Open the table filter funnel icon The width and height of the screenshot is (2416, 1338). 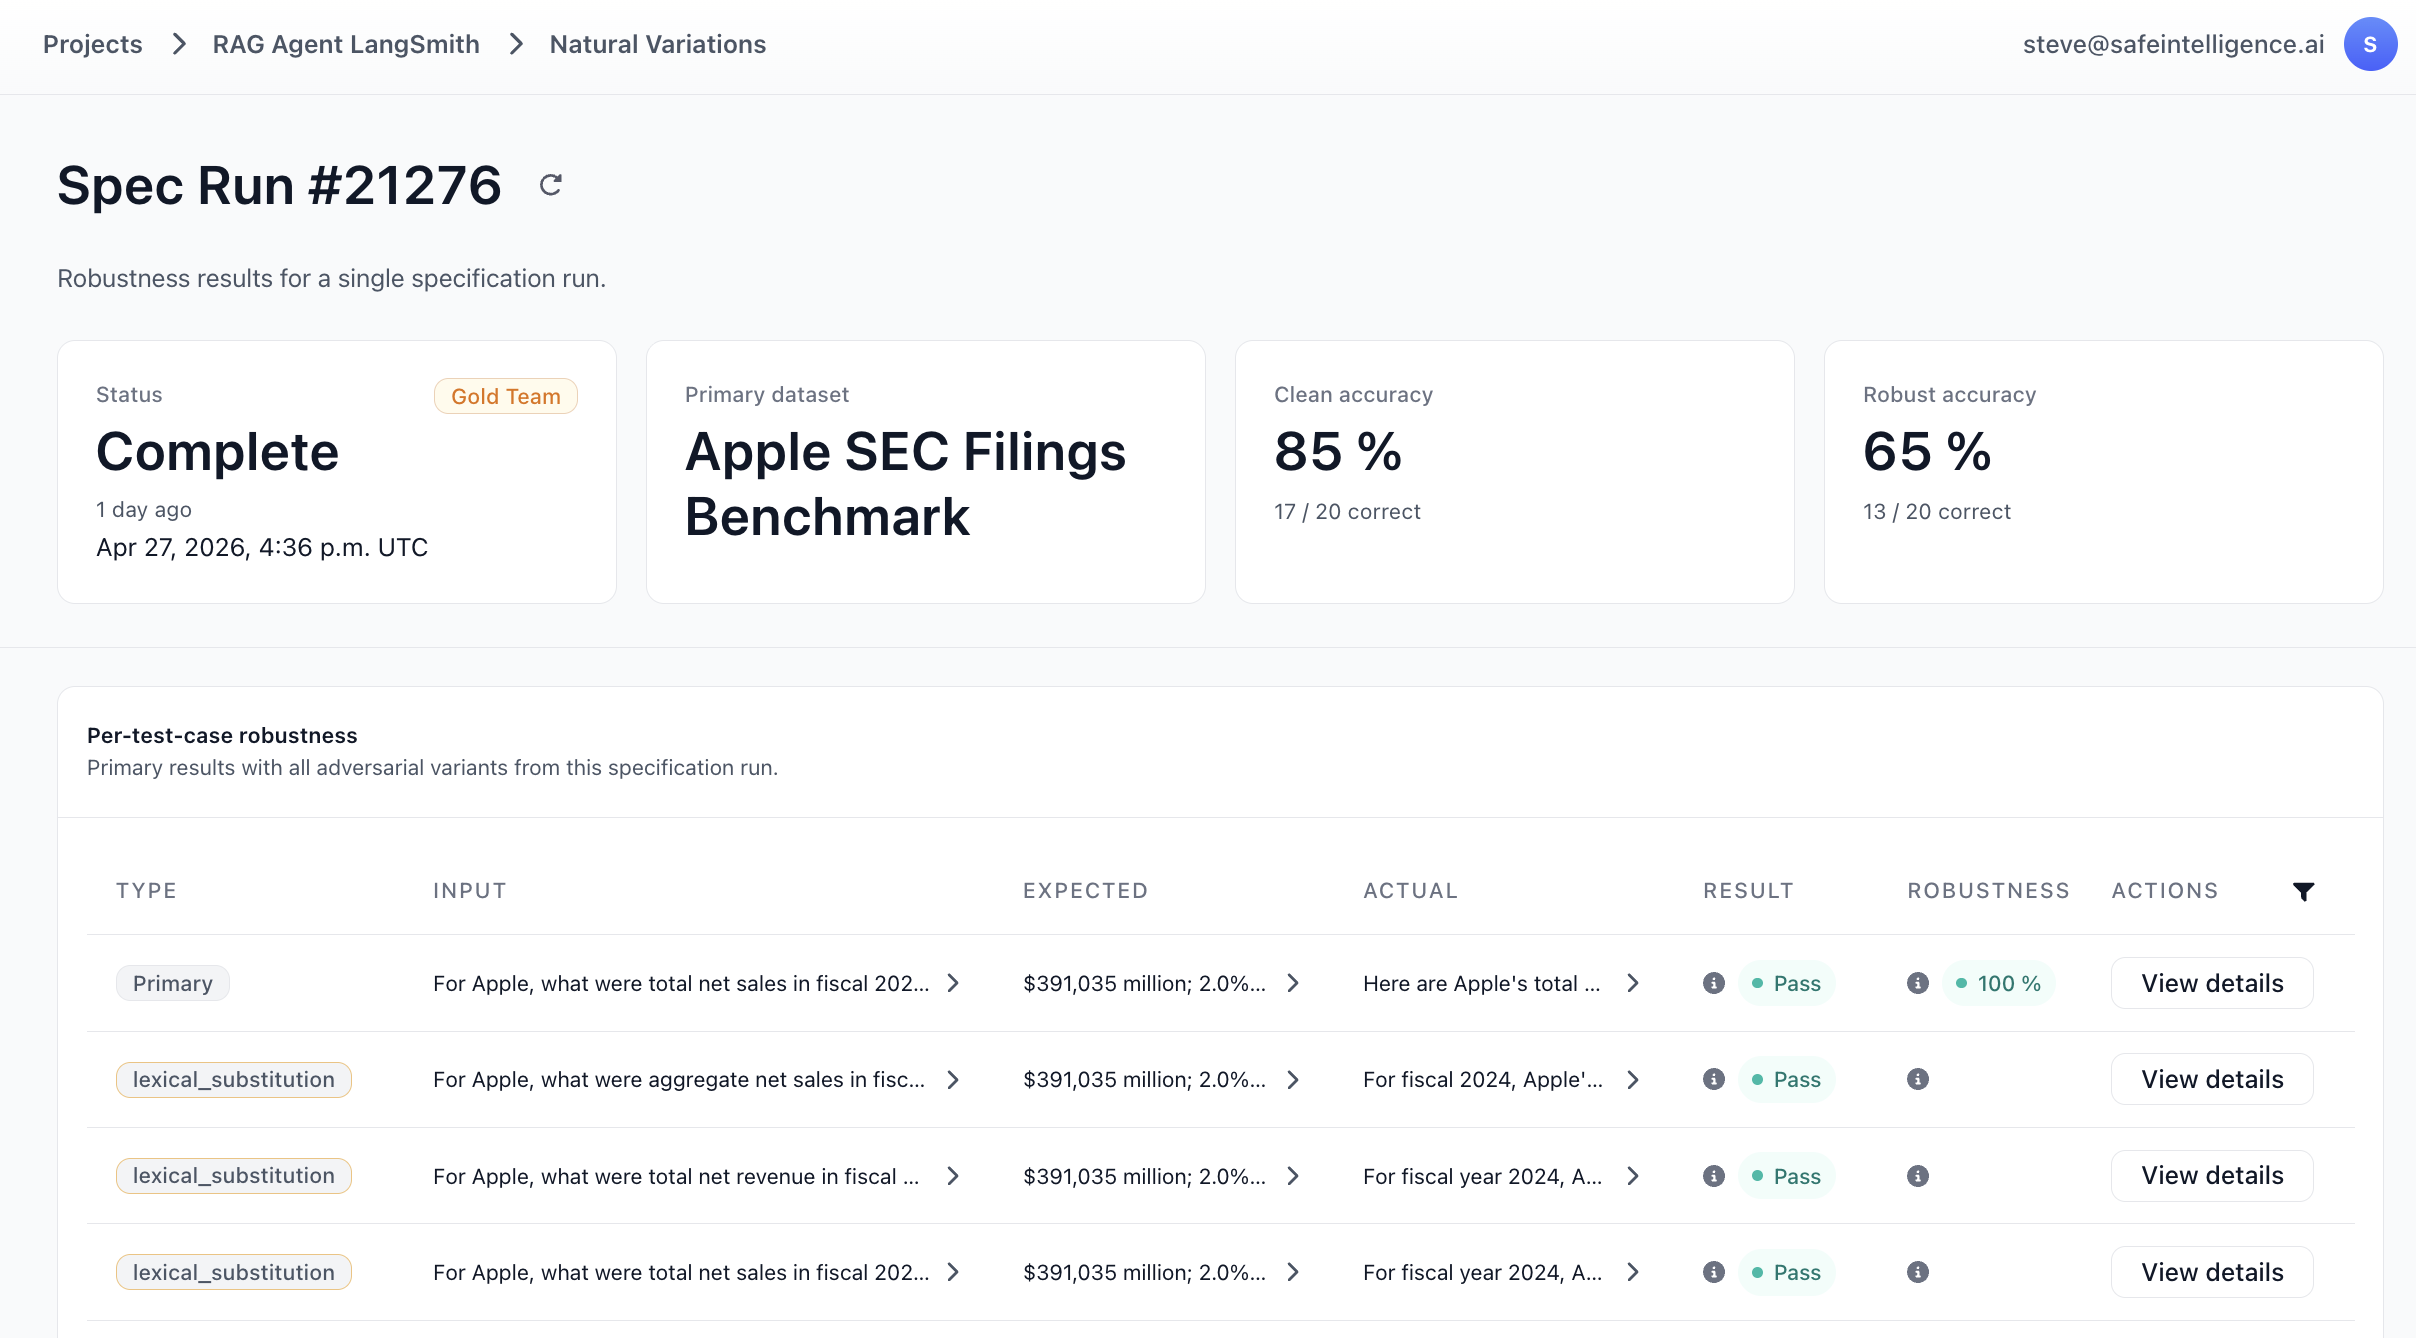2303,891
